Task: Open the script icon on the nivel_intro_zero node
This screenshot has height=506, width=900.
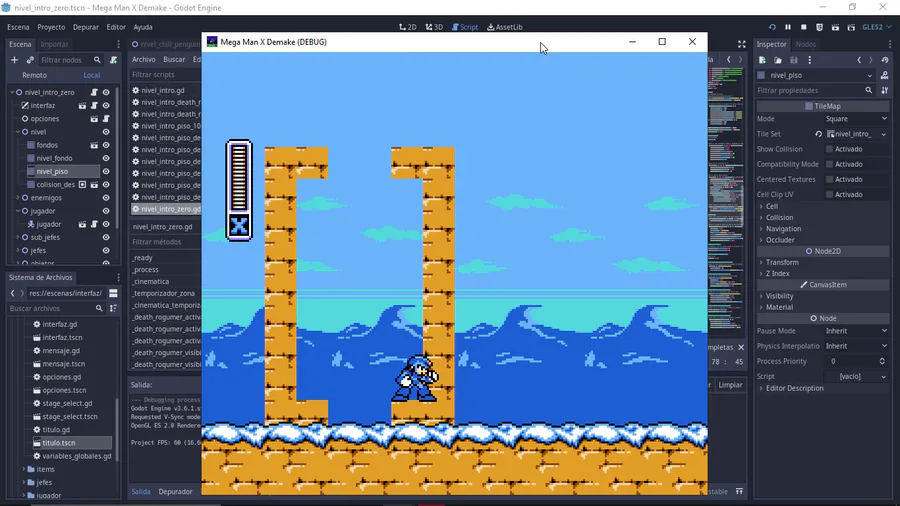Action: point(94,92)
